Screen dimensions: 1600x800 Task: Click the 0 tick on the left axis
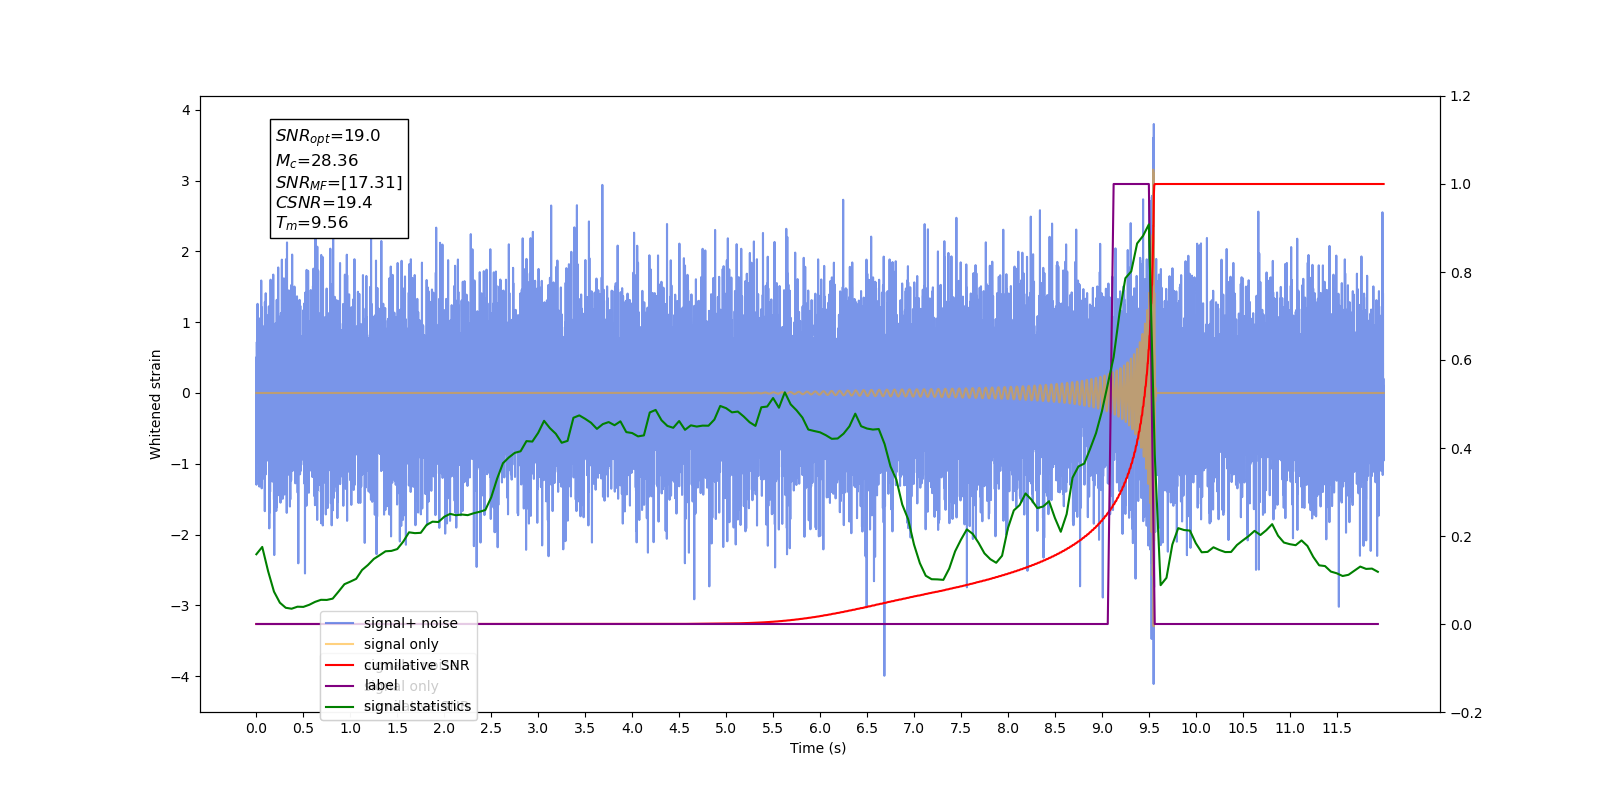[x=186, y=393]
